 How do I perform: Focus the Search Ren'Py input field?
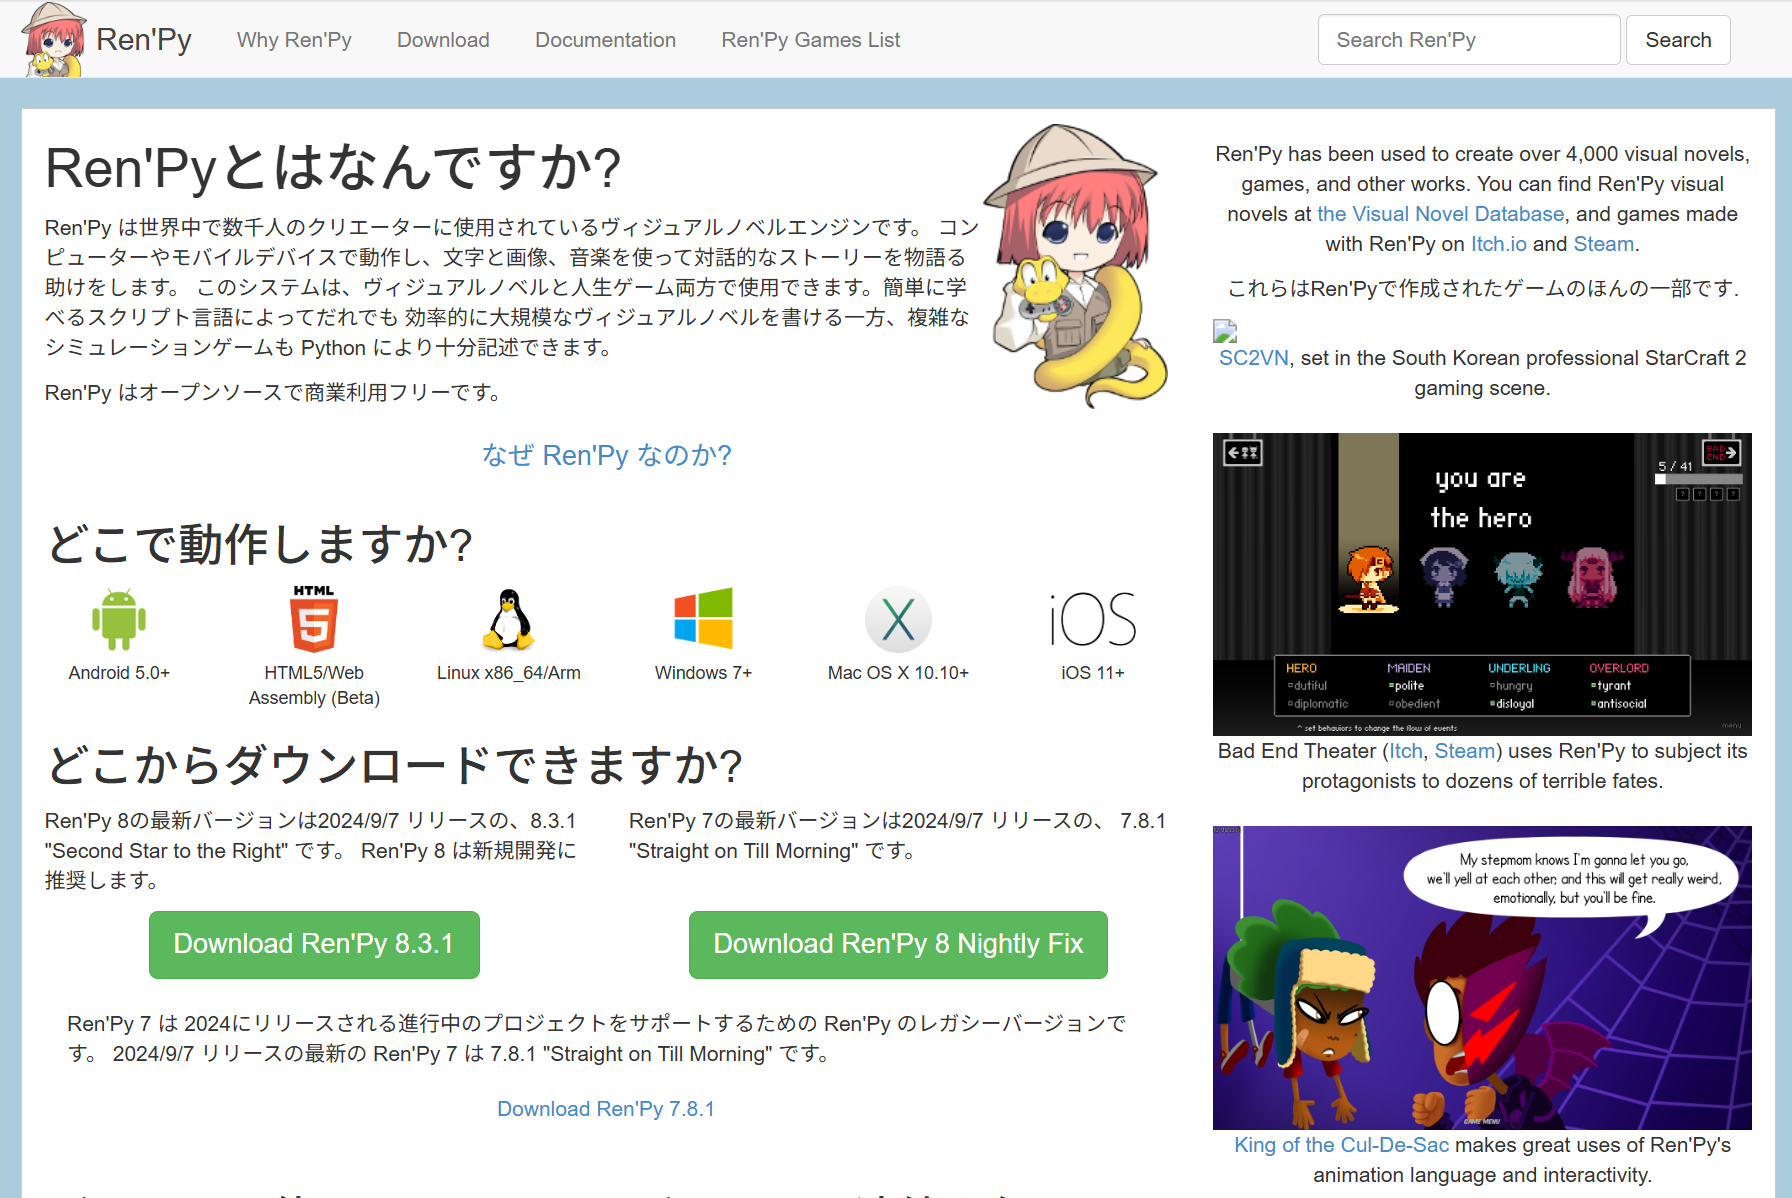click(1468, 40)
